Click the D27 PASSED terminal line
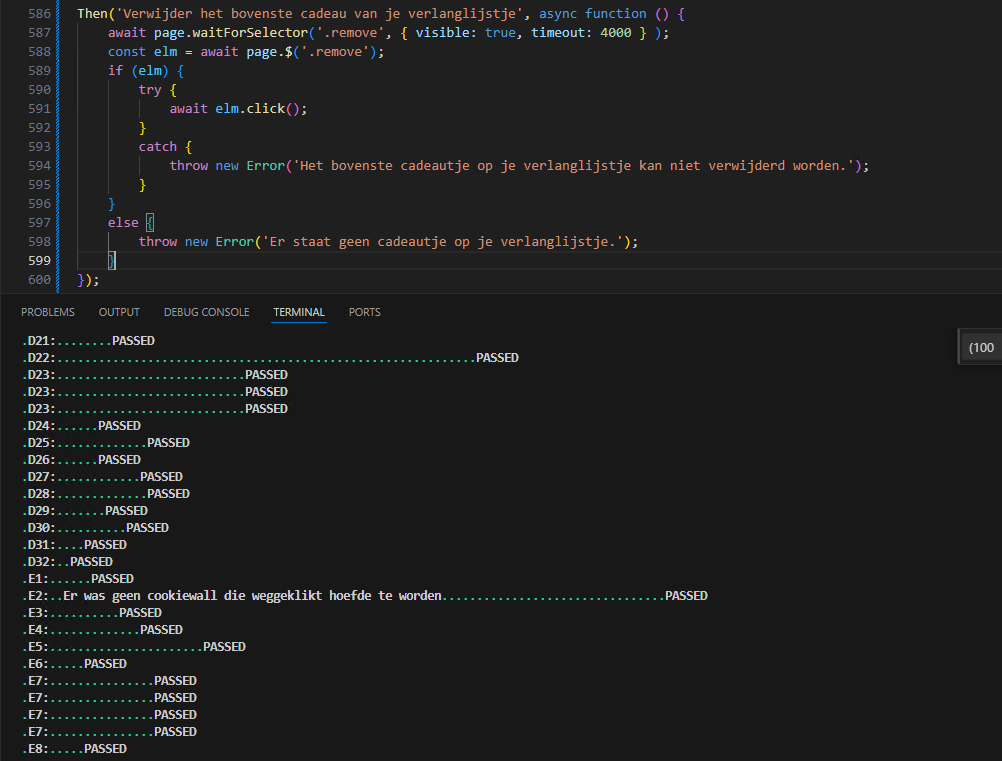This screenshot has height=761, width=1002. 103,477
